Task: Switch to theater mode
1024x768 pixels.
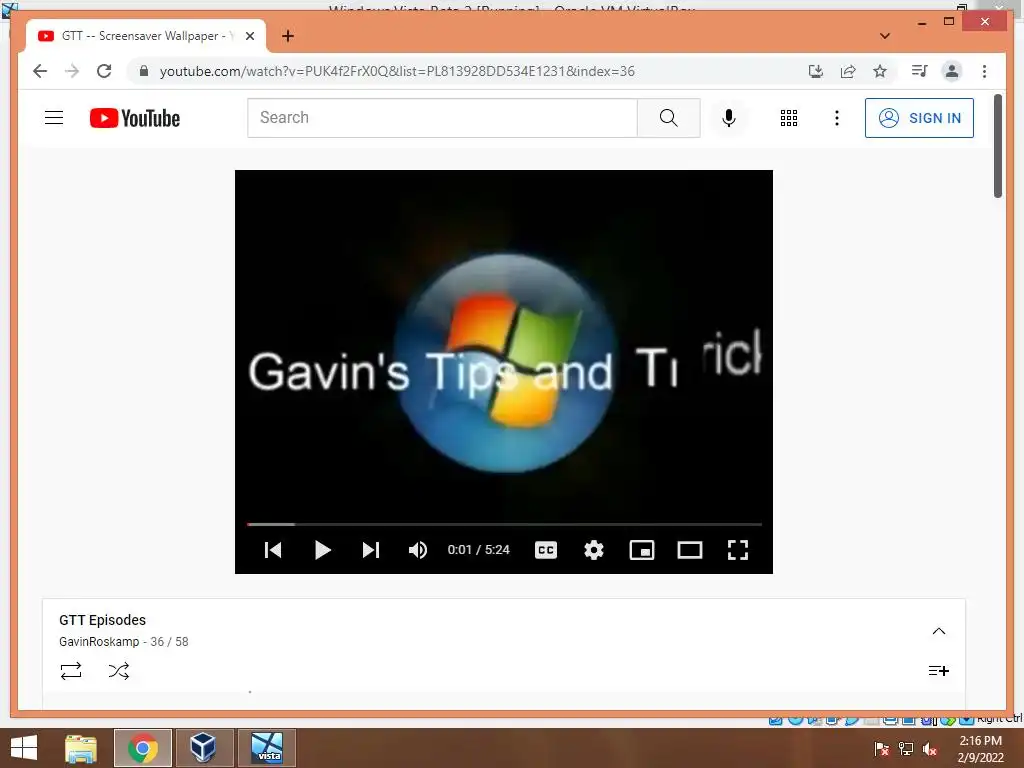Action: point(690,550)
